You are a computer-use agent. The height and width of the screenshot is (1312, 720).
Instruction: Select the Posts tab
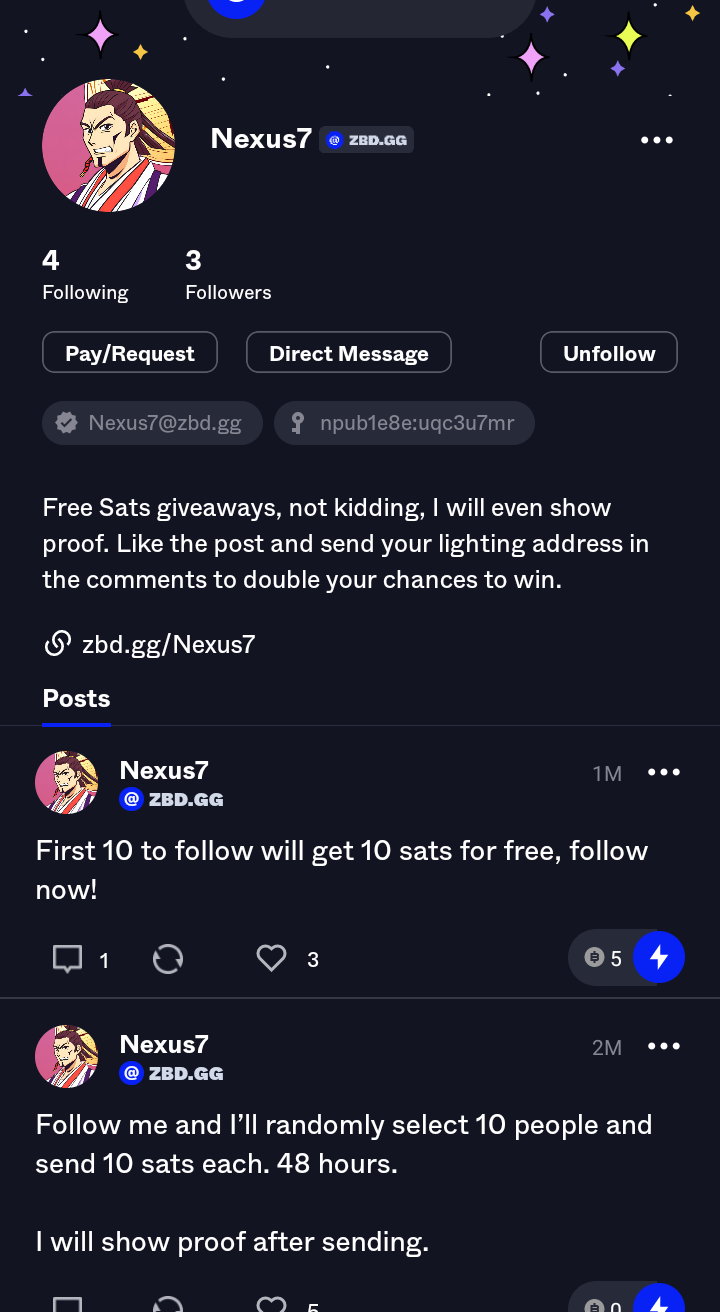[76, 699]
